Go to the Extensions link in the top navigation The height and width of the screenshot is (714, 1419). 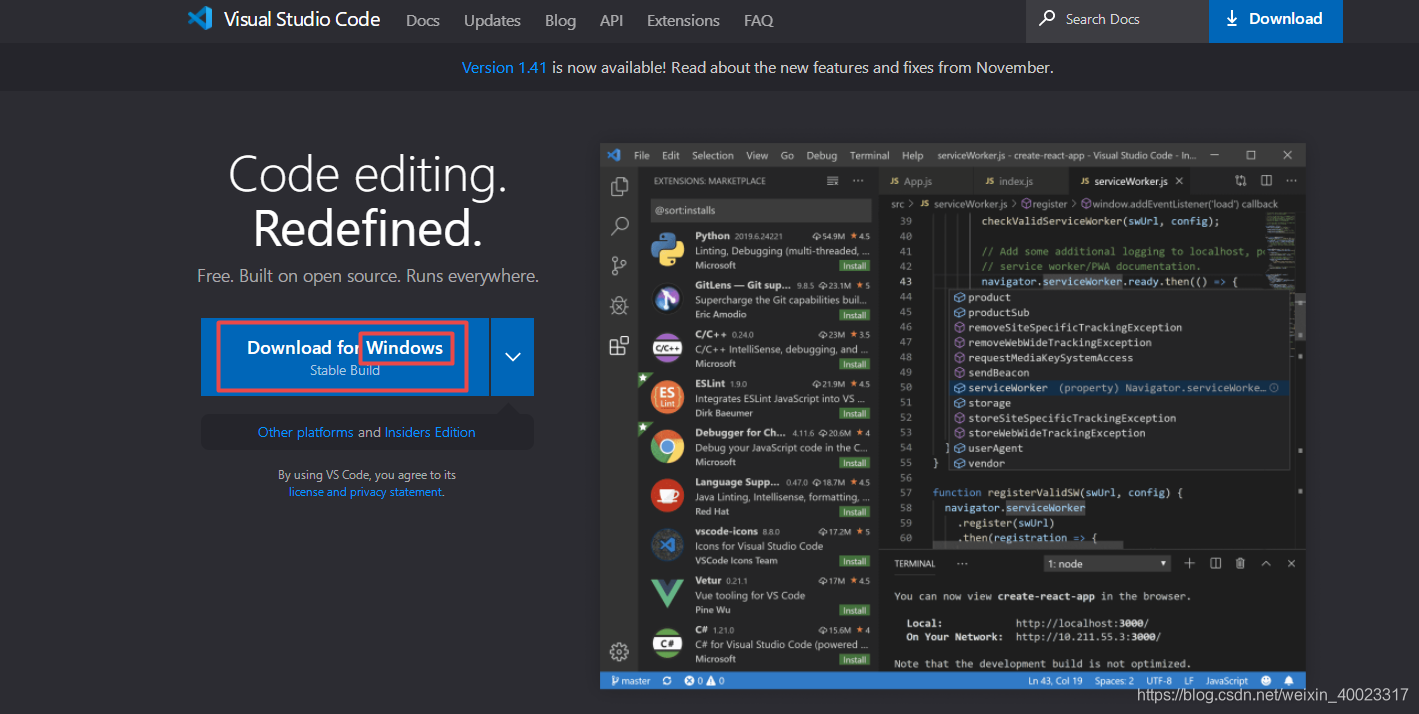click(683, 20)
